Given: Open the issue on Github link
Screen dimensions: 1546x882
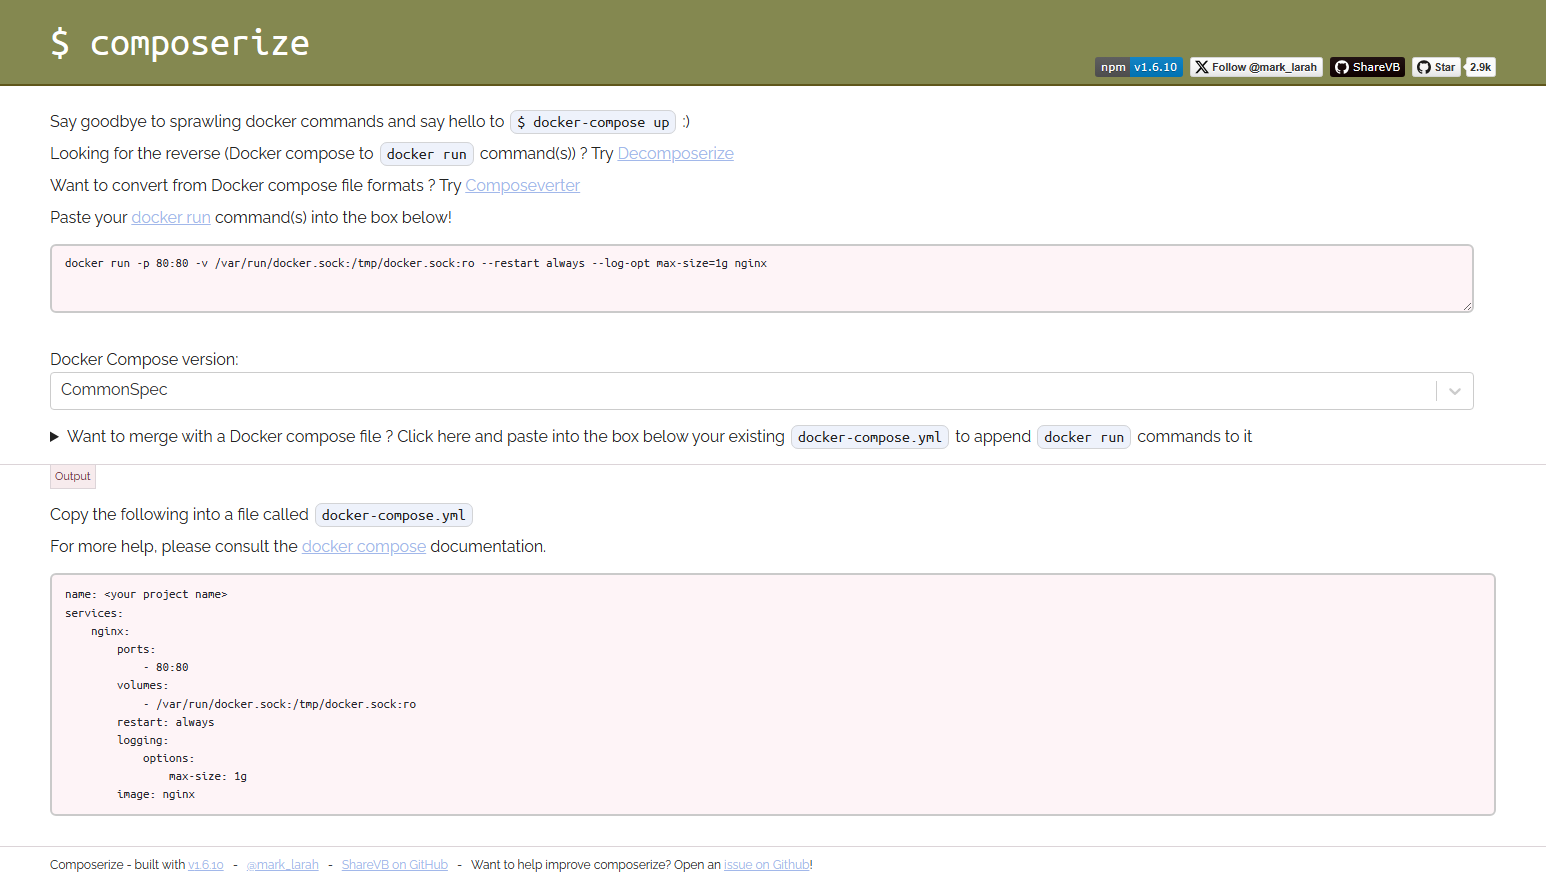Looking at the screenshot, I should (767, 865).
